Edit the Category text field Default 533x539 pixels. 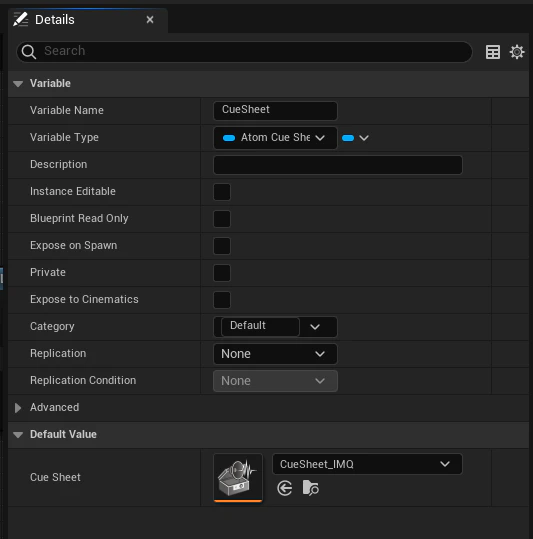(260, 327)
